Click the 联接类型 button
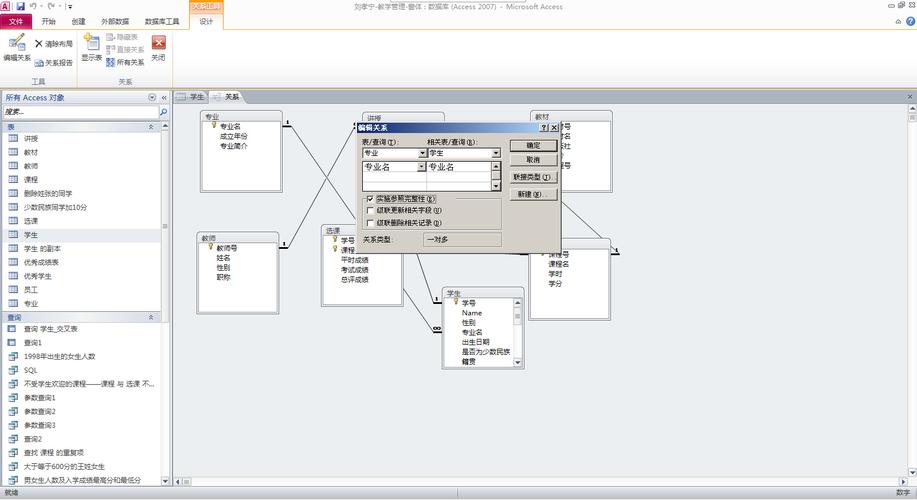The height and width of the screenshot is (500, 917). 532,177
